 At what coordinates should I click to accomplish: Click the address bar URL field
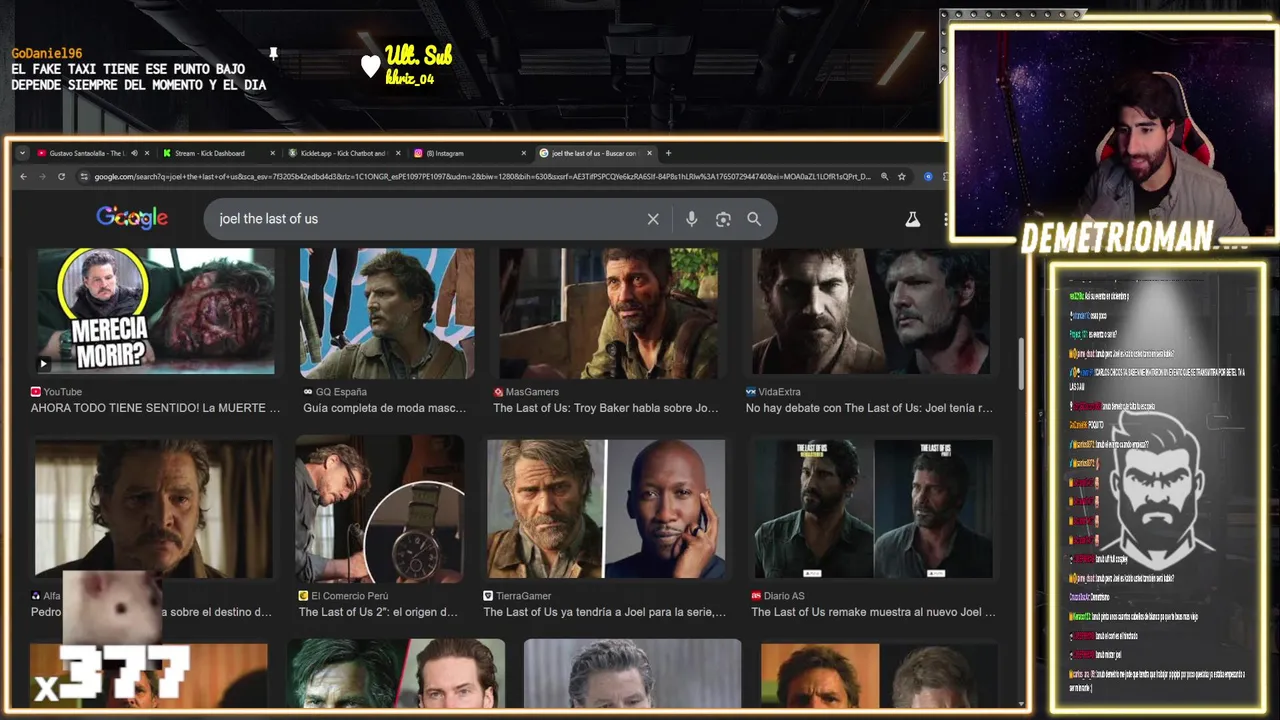click(482, 177)
